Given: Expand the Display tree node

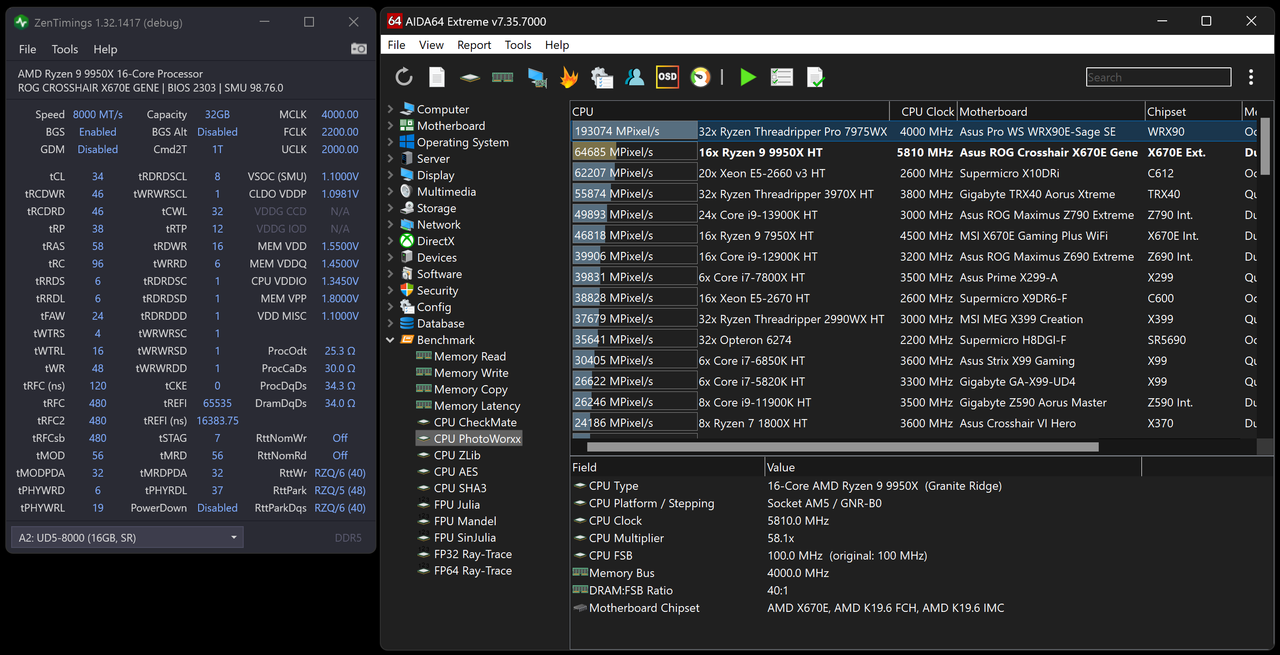Looking at the screenshot, I should coord(390,175).
